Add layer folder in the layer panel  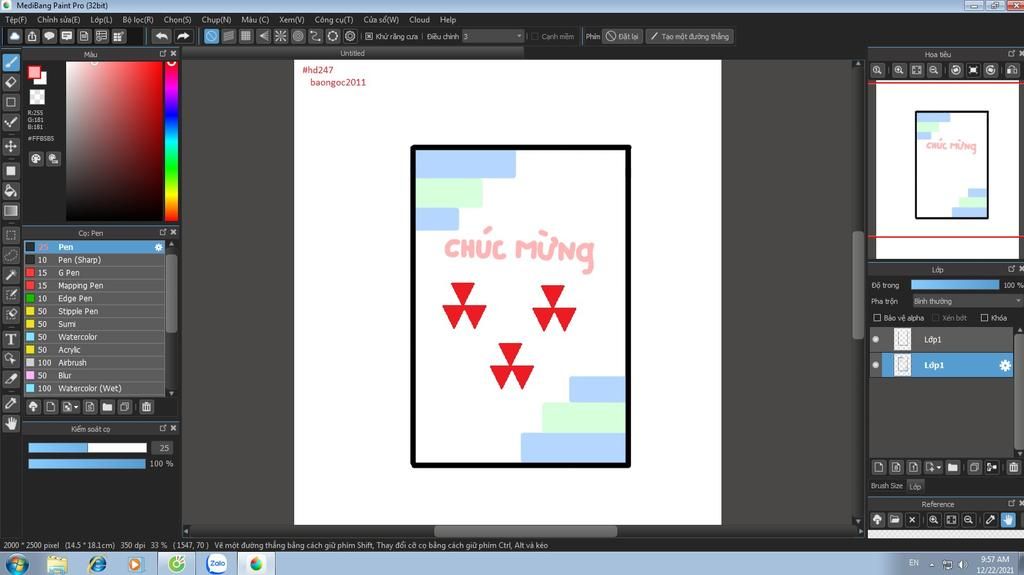[x=953, y=467]
